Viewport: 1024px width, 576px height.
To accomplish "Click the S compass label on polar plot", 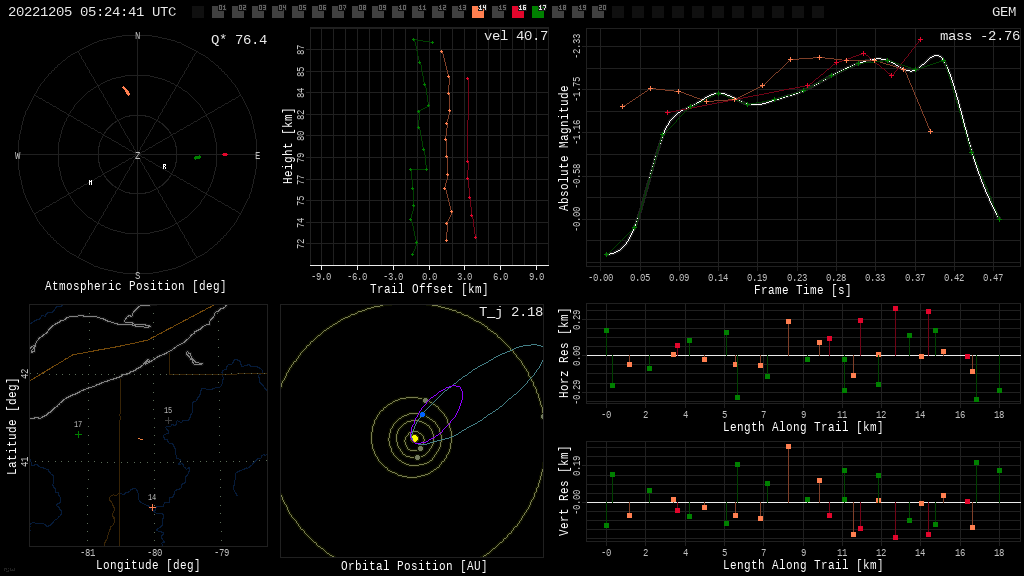I will [137, 276].
